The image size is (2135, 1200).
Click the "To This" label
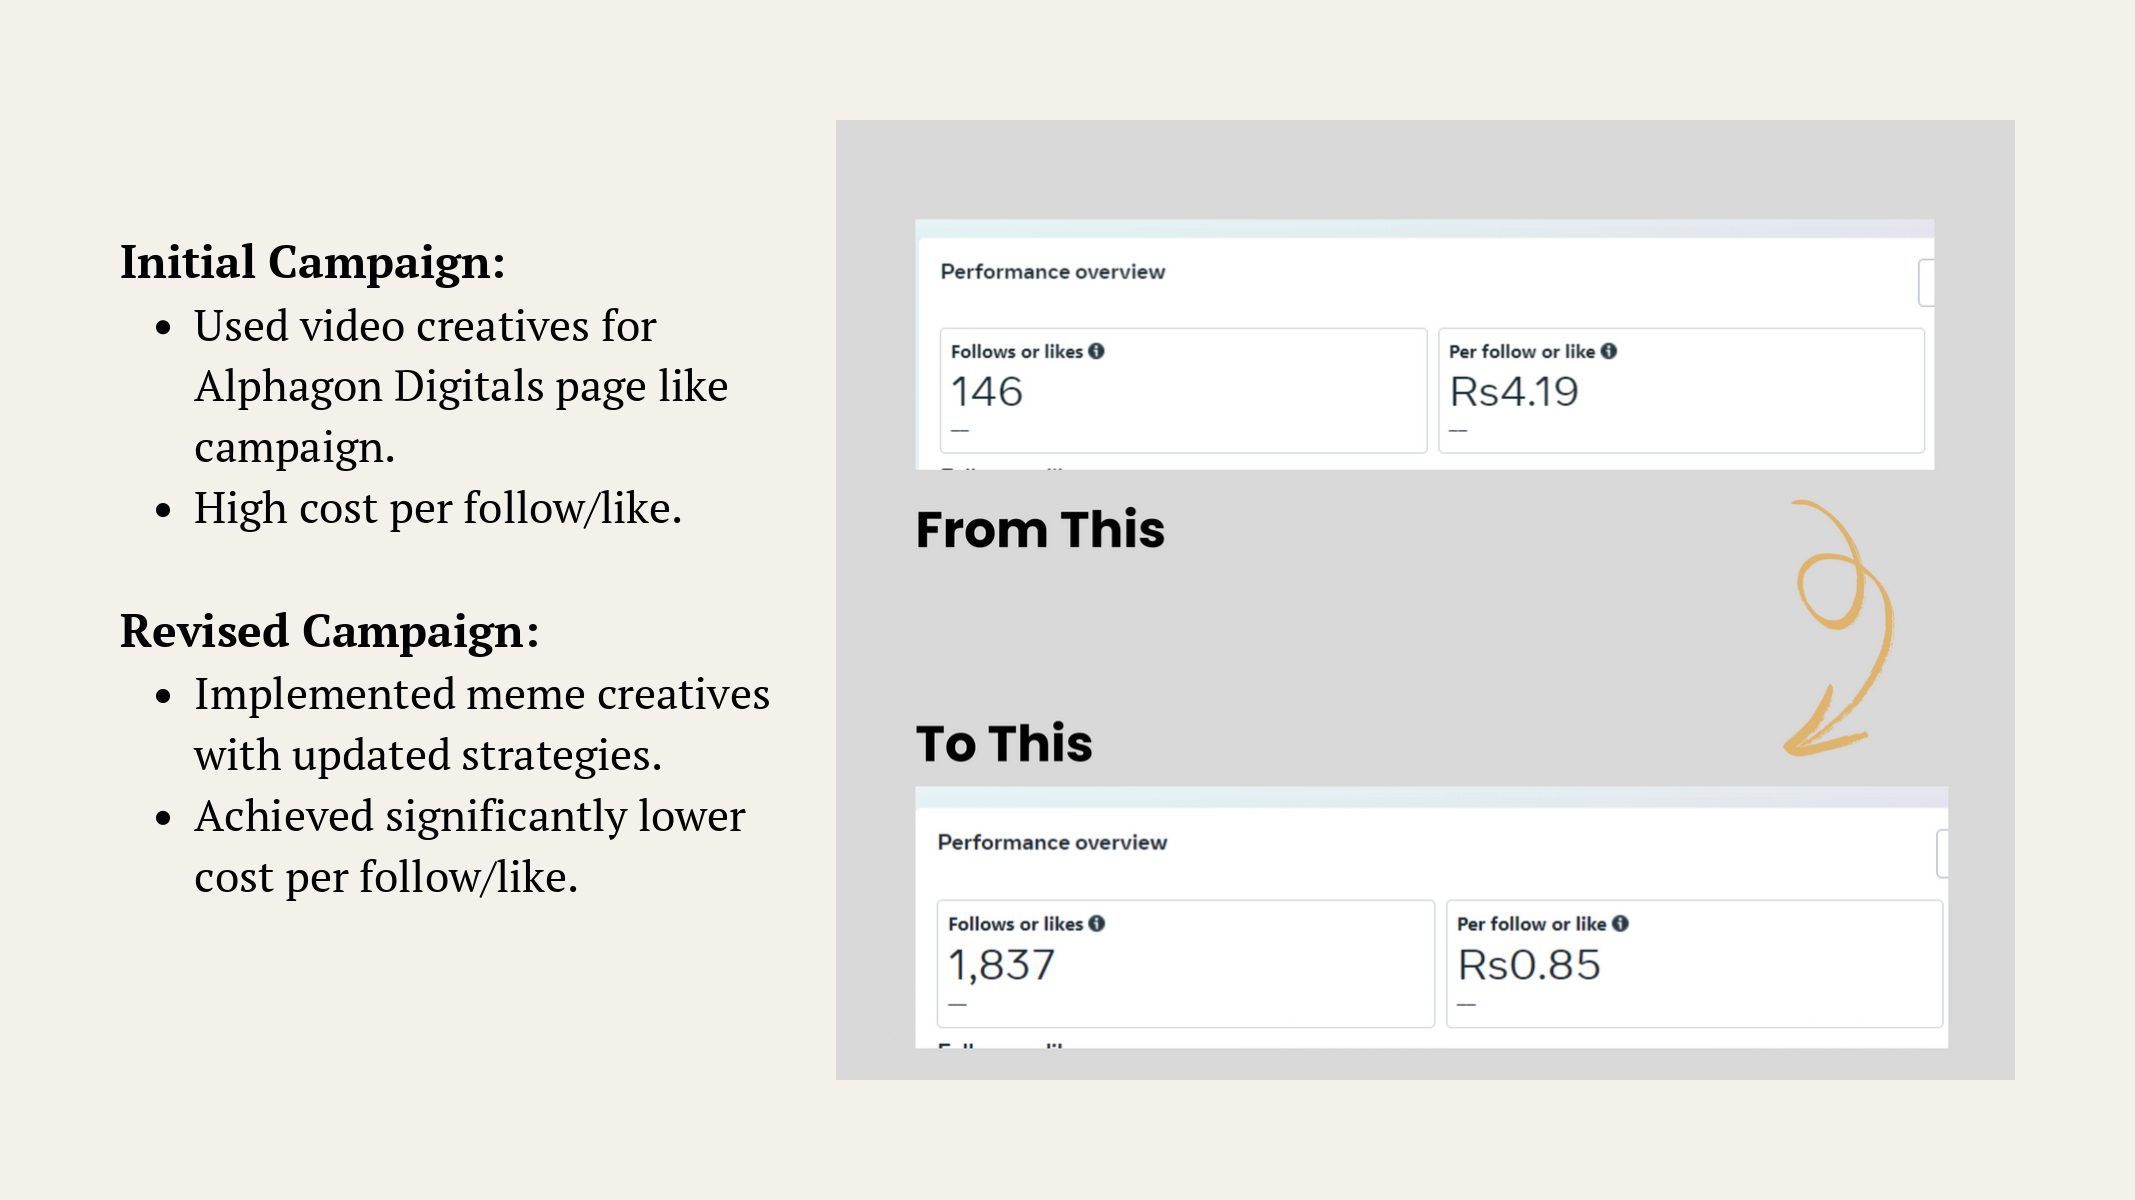[1004, 743]
